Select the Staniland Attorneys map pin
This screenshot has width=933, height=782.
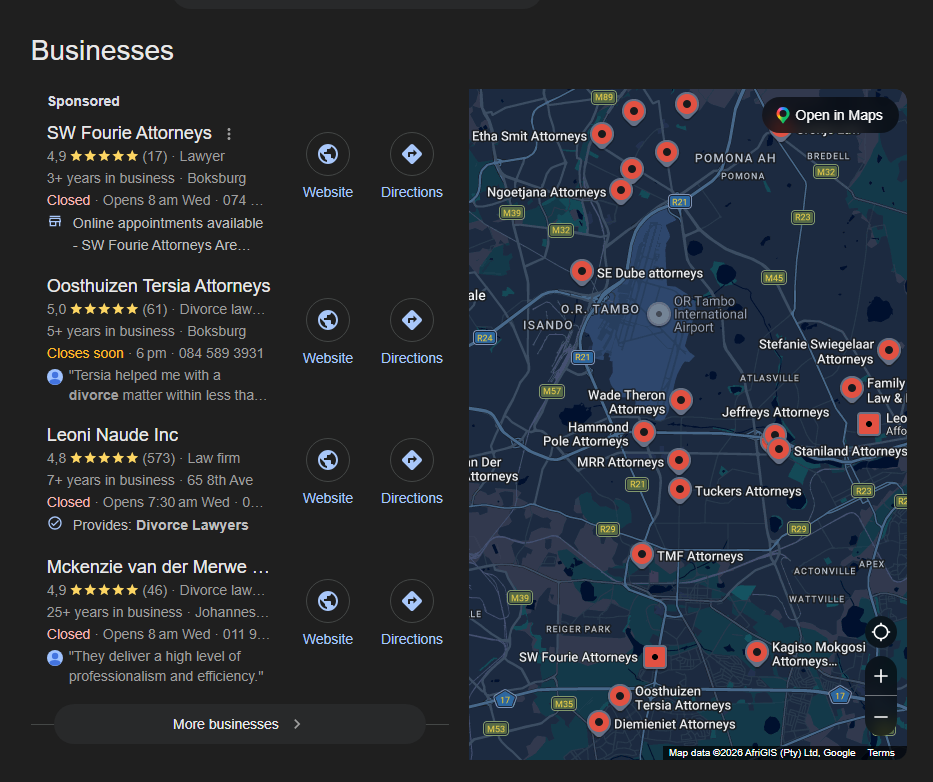pyautogui.click(x=779, y=450)
